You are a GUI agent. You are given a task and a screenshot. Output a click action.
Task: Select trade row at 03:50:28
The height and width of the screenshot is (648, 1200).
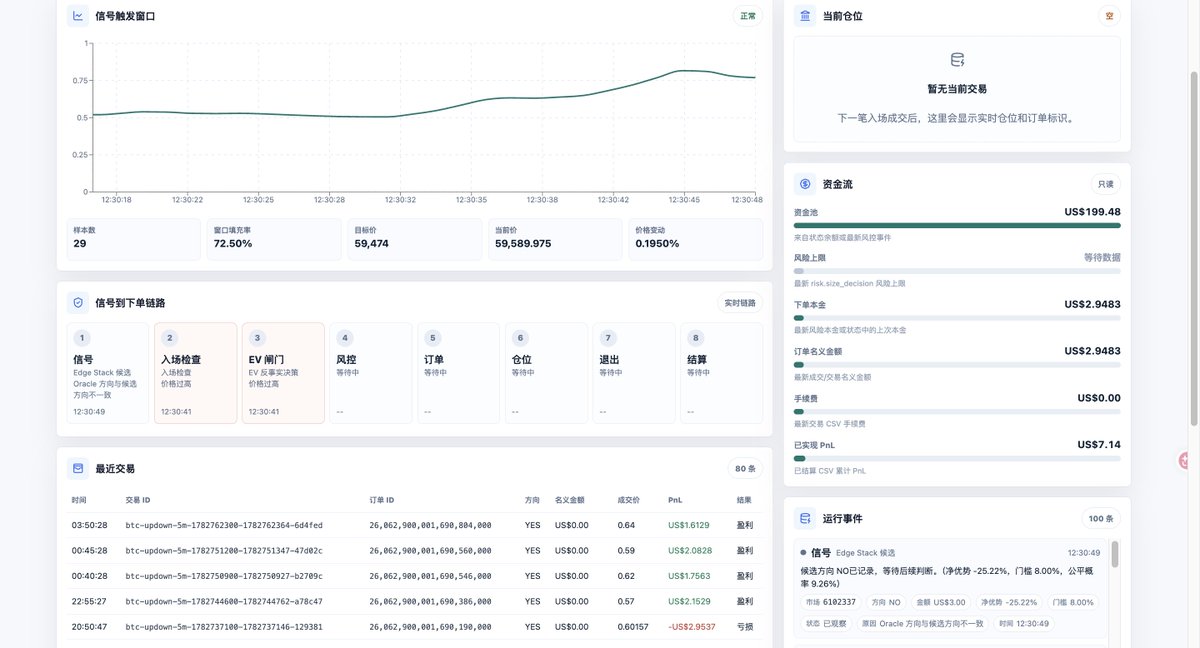415,525
